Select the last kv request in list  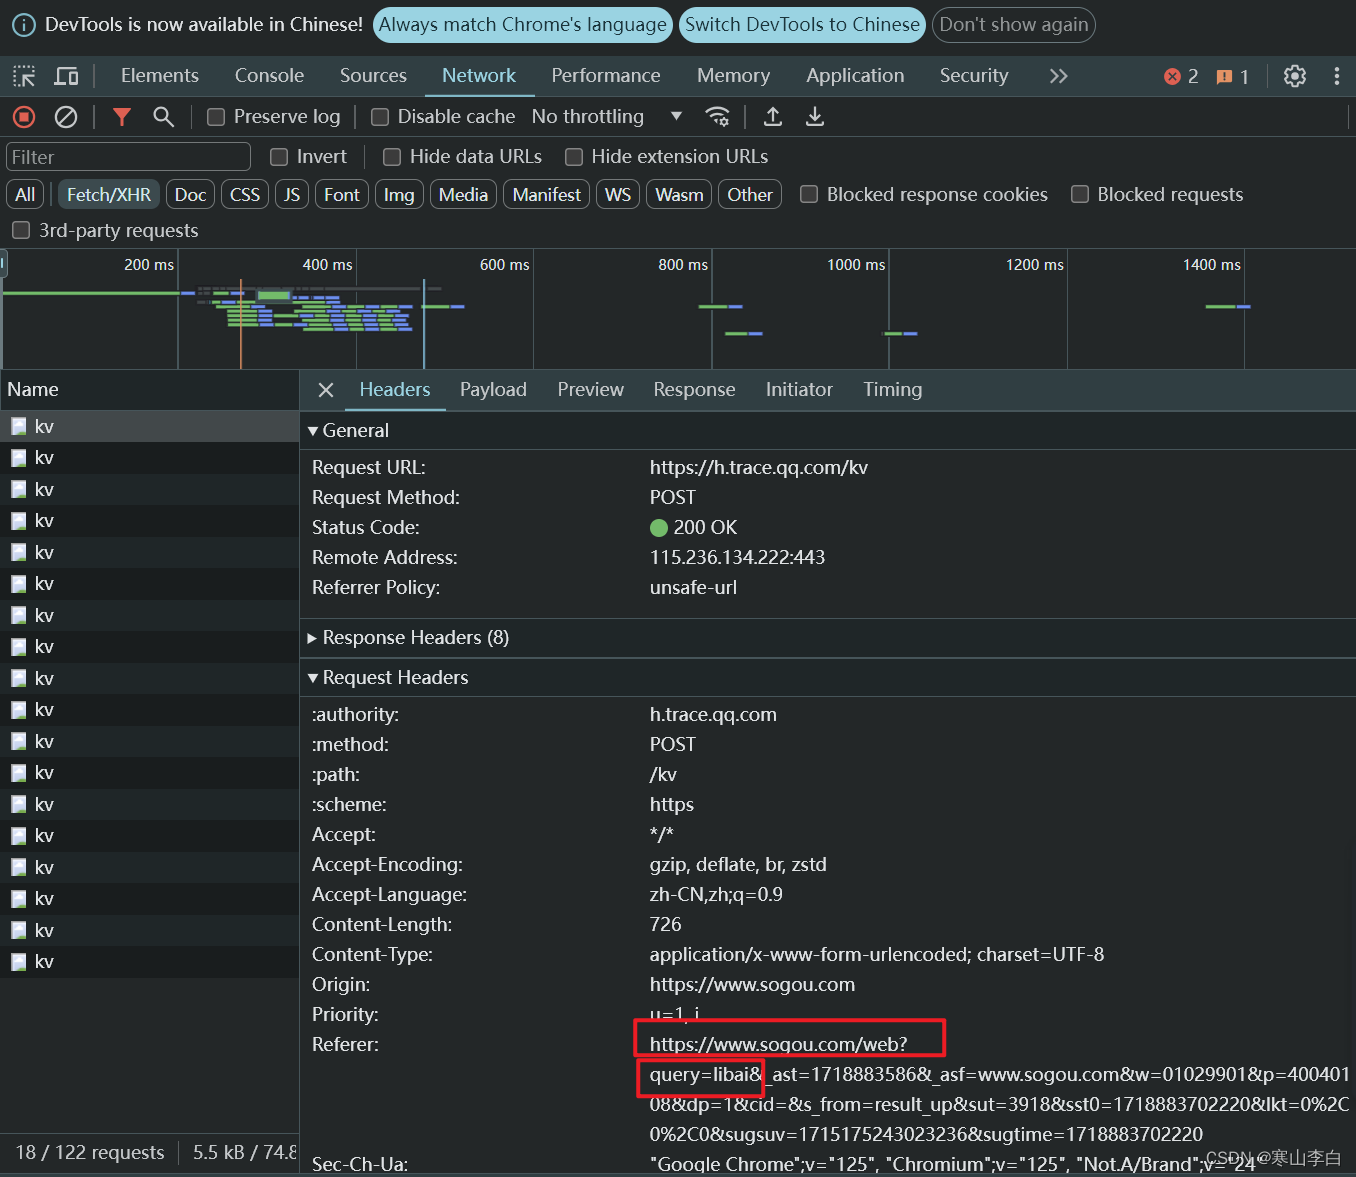(x=149, y=962)
